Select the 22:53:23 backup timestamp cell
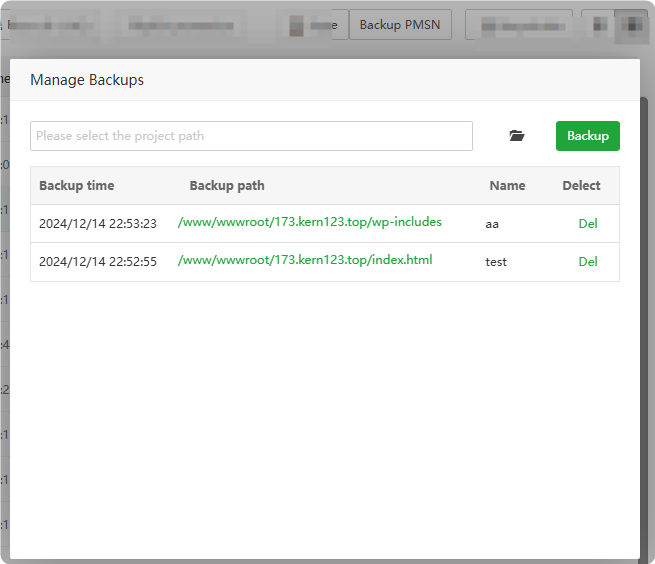This screenshot has width=655, height=564. coord(98,224)
